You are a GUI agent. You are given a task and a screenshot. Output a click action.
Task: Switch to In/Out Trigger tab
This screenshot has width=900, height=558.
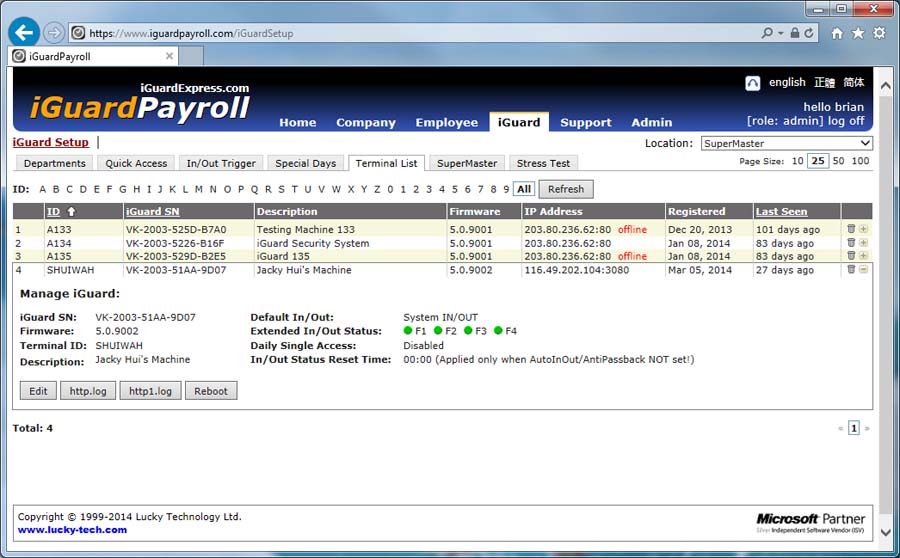pos(221,163)
